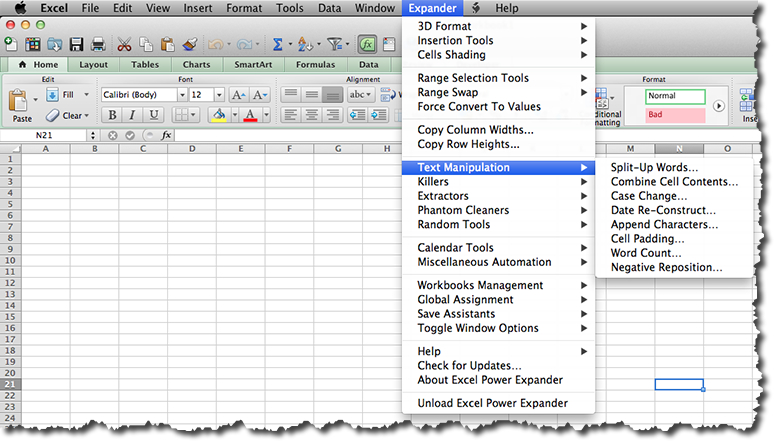
Task: Open the template gallery icon
Action: pyautogui.click(x=33, y=44)
